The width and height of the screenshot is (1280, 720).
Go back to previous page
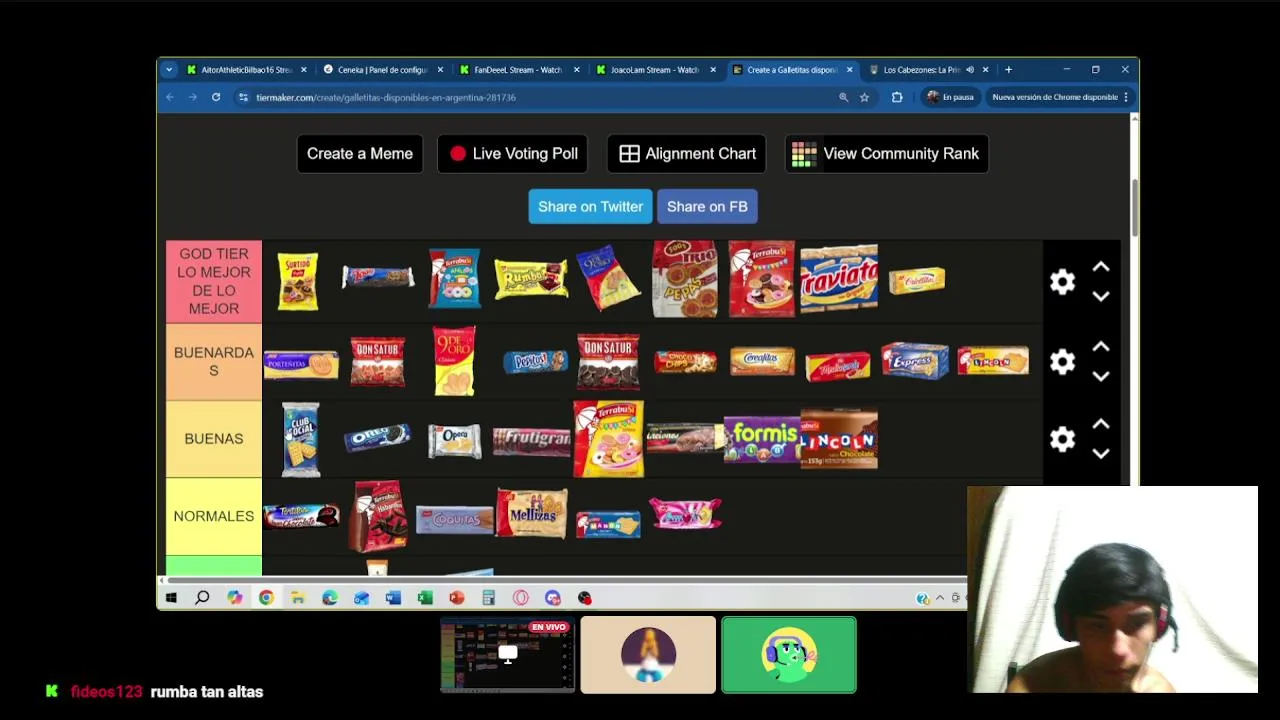tap(170, 97)
